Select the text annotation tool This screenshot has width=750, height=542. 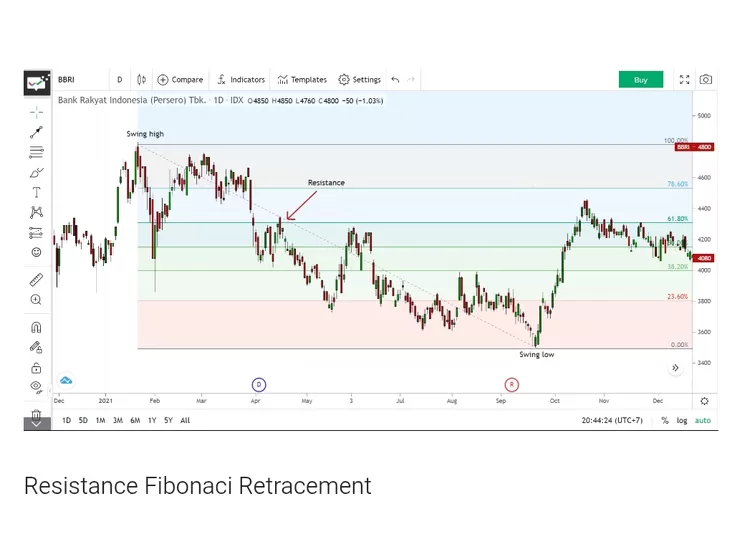pos(36,192)
